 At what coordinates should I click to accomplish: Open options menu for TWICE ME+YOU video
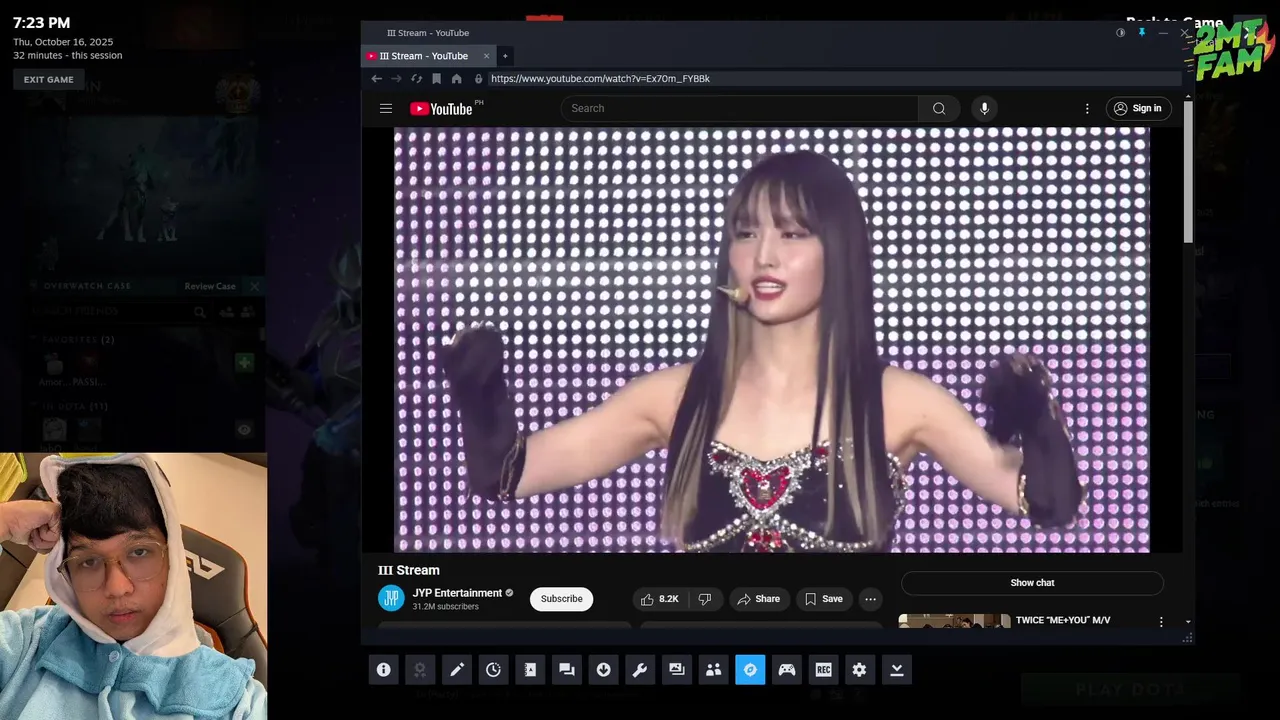pyautogui.click(x=1161, y=621)
